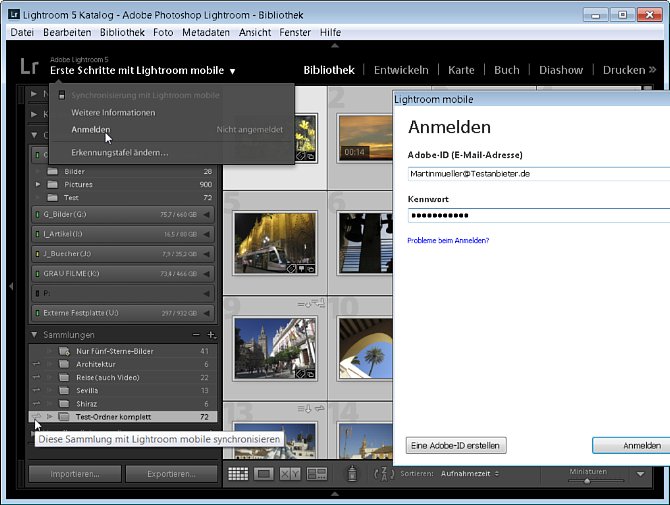Viewport: 670px width, 505px height.
Task: Click the Eine Adobe-ID erstellen button
Action: (x=456, y=445)
